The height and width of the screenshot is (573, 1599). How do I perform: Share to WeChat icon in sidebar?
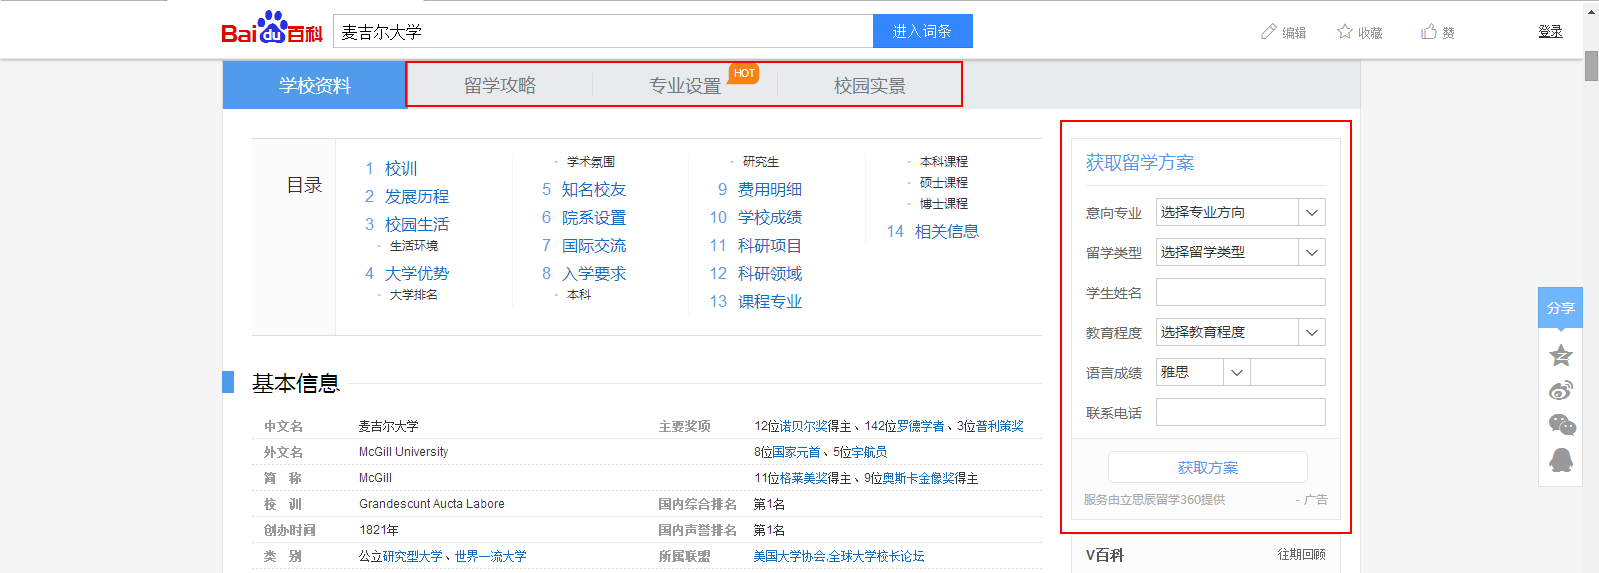tap(1561, 425)
